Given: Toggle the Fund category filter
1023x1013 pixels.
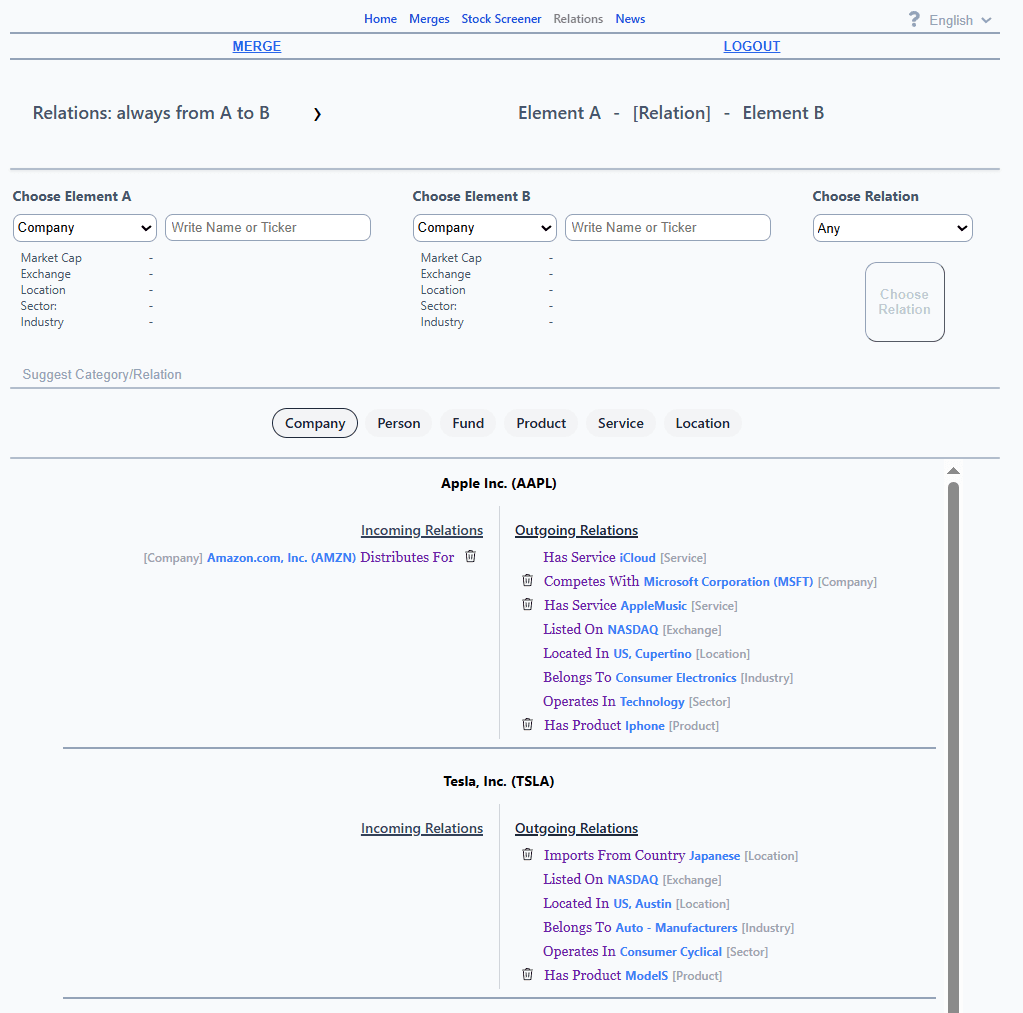Looking at the screenshot, I should [468, 423].
